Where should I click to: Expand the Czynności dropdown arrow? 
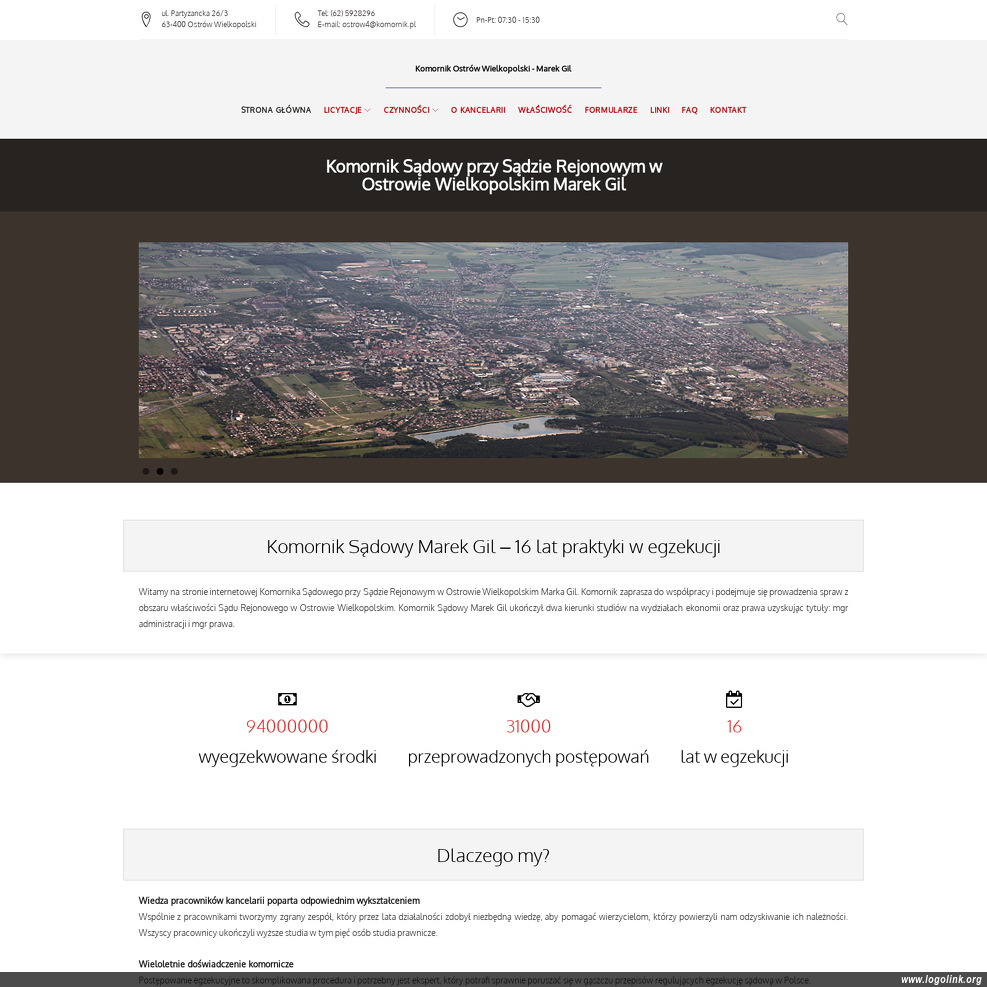click(435, 110)
